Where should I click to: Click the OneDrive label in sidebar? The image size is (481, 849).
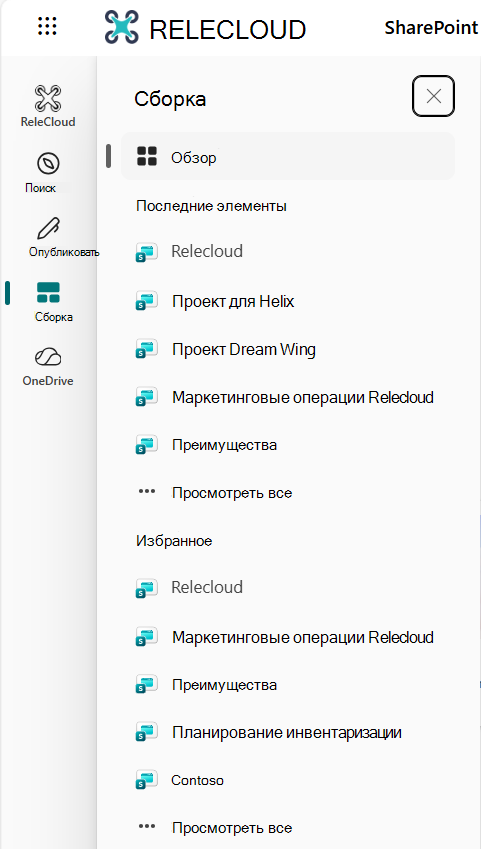(48, 381)
